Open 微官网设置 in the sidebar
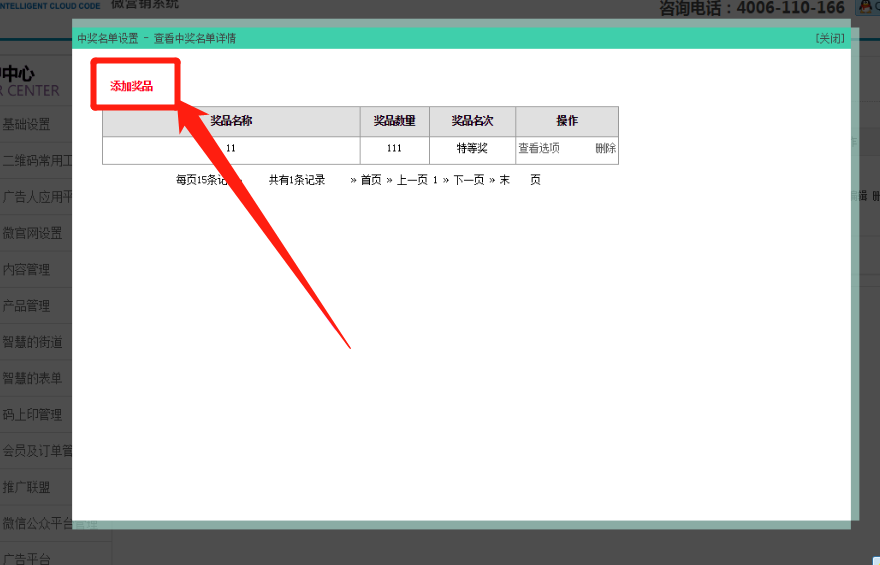 tap(32, 233)
